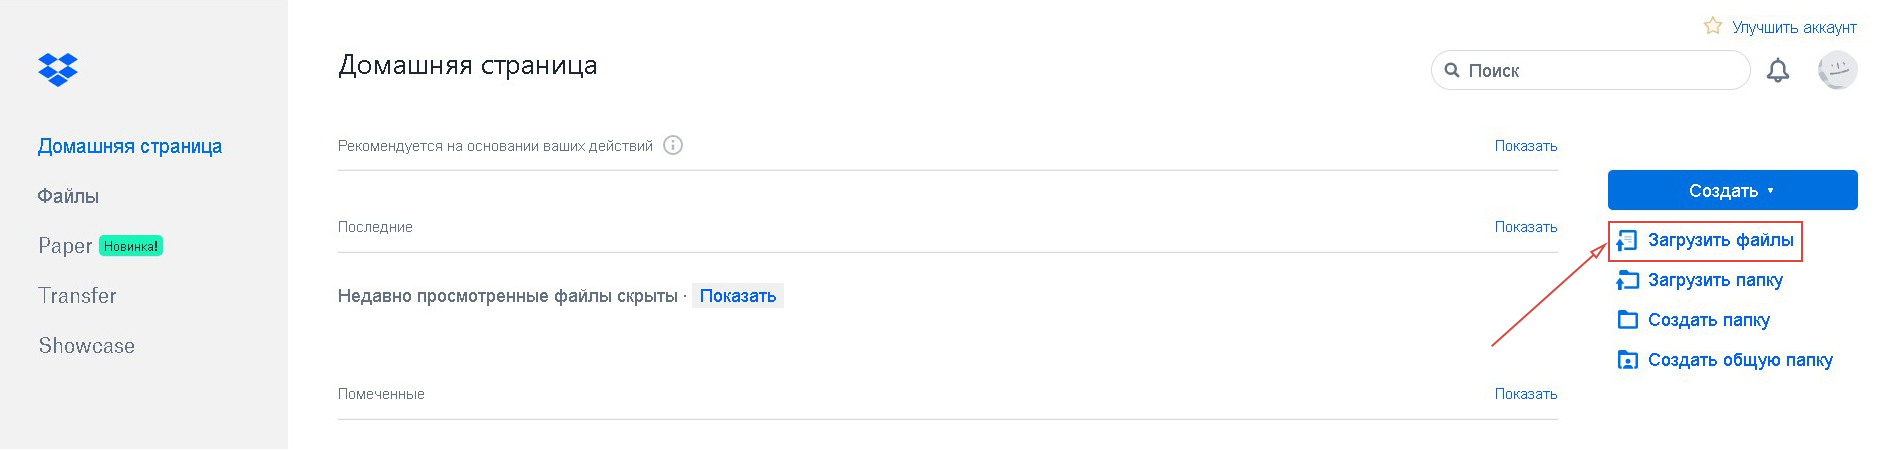Open the account avatar menu

1837,70
